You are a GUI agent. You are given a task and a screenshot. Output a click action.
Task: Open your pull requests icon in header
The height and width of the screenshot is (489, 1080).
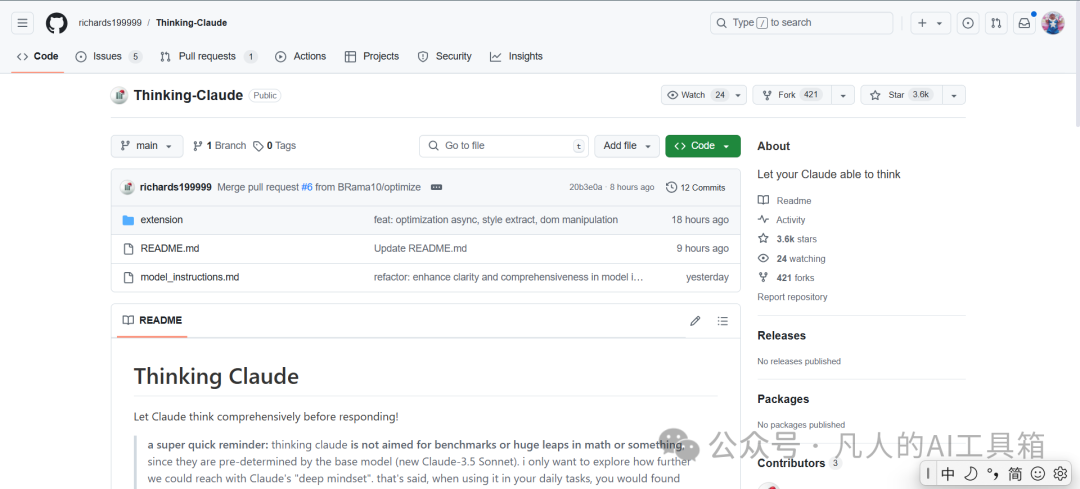tap(996, 23)
